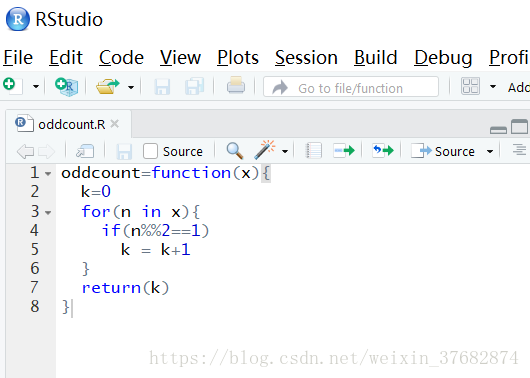This screenshot has height=378, width=530.
Task: Open the panes layout dropdown arrow
Action: click(493, 87)
